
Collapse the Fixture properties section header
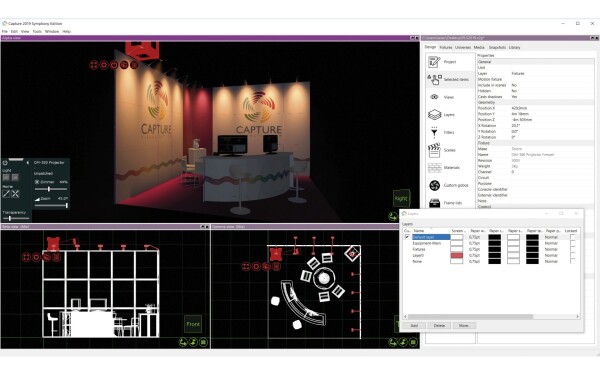click(x=536, y=143)
